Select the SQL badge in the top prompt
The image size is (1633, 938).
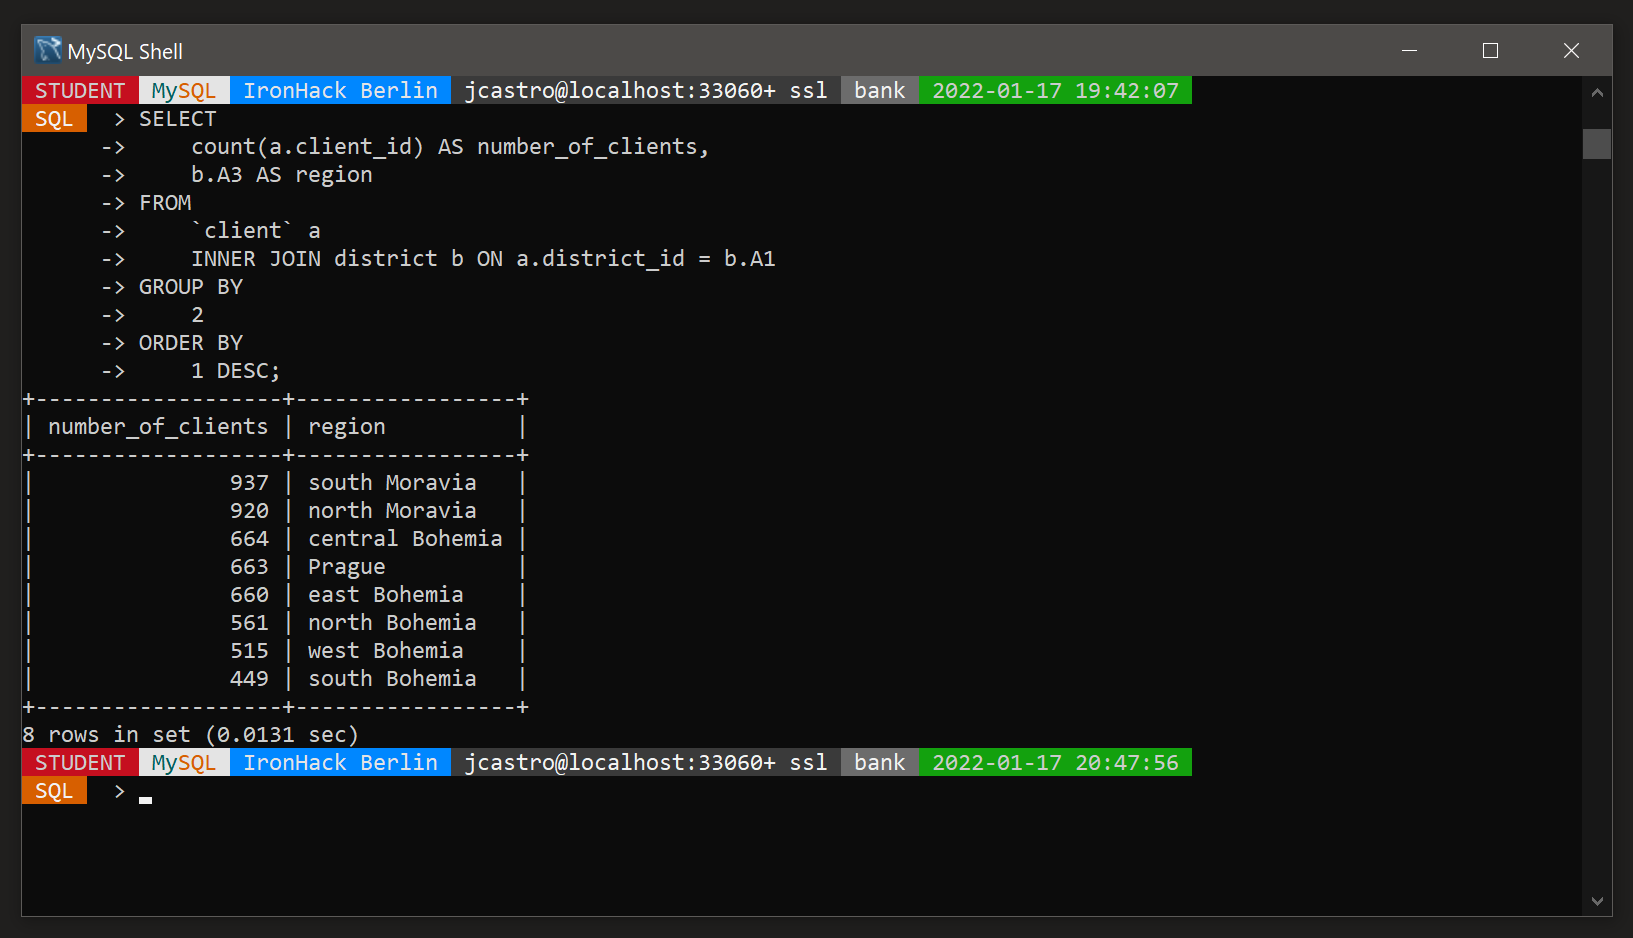tap(54, 117)
